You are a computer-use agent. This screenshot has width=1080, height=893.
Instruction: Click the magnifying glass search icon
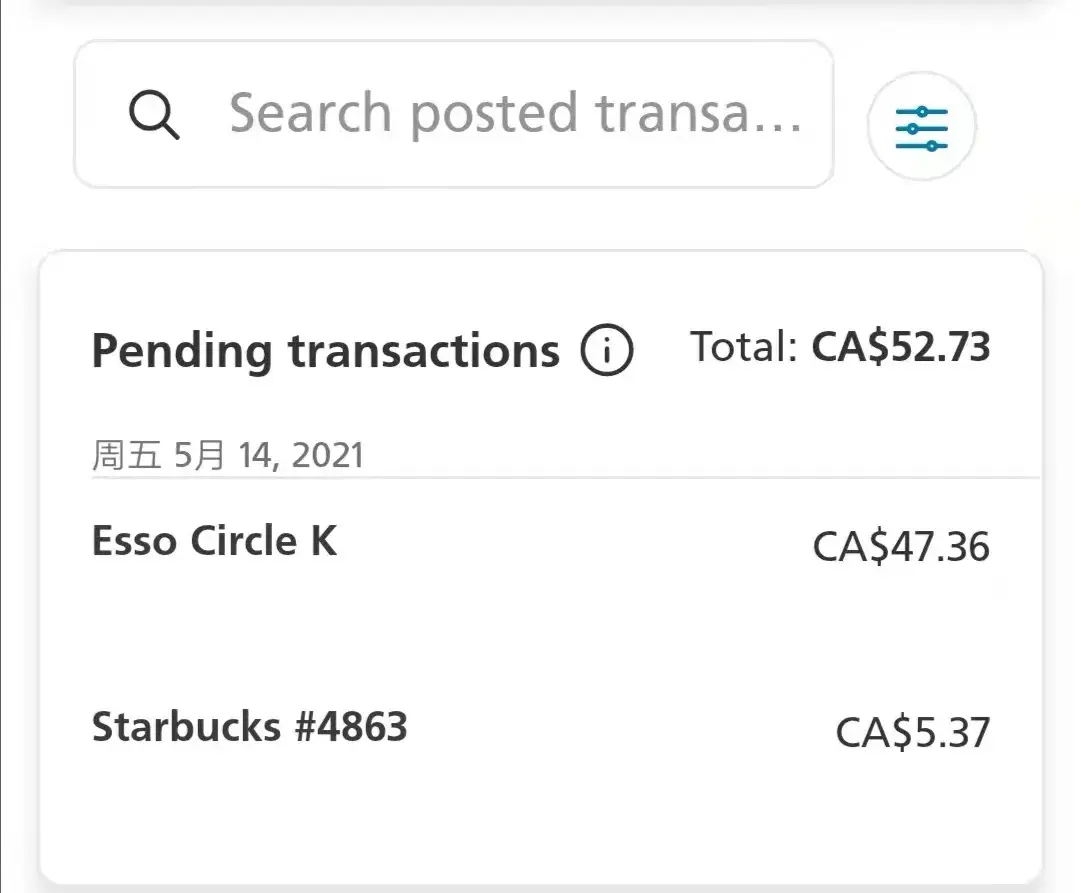pos(154,115)
